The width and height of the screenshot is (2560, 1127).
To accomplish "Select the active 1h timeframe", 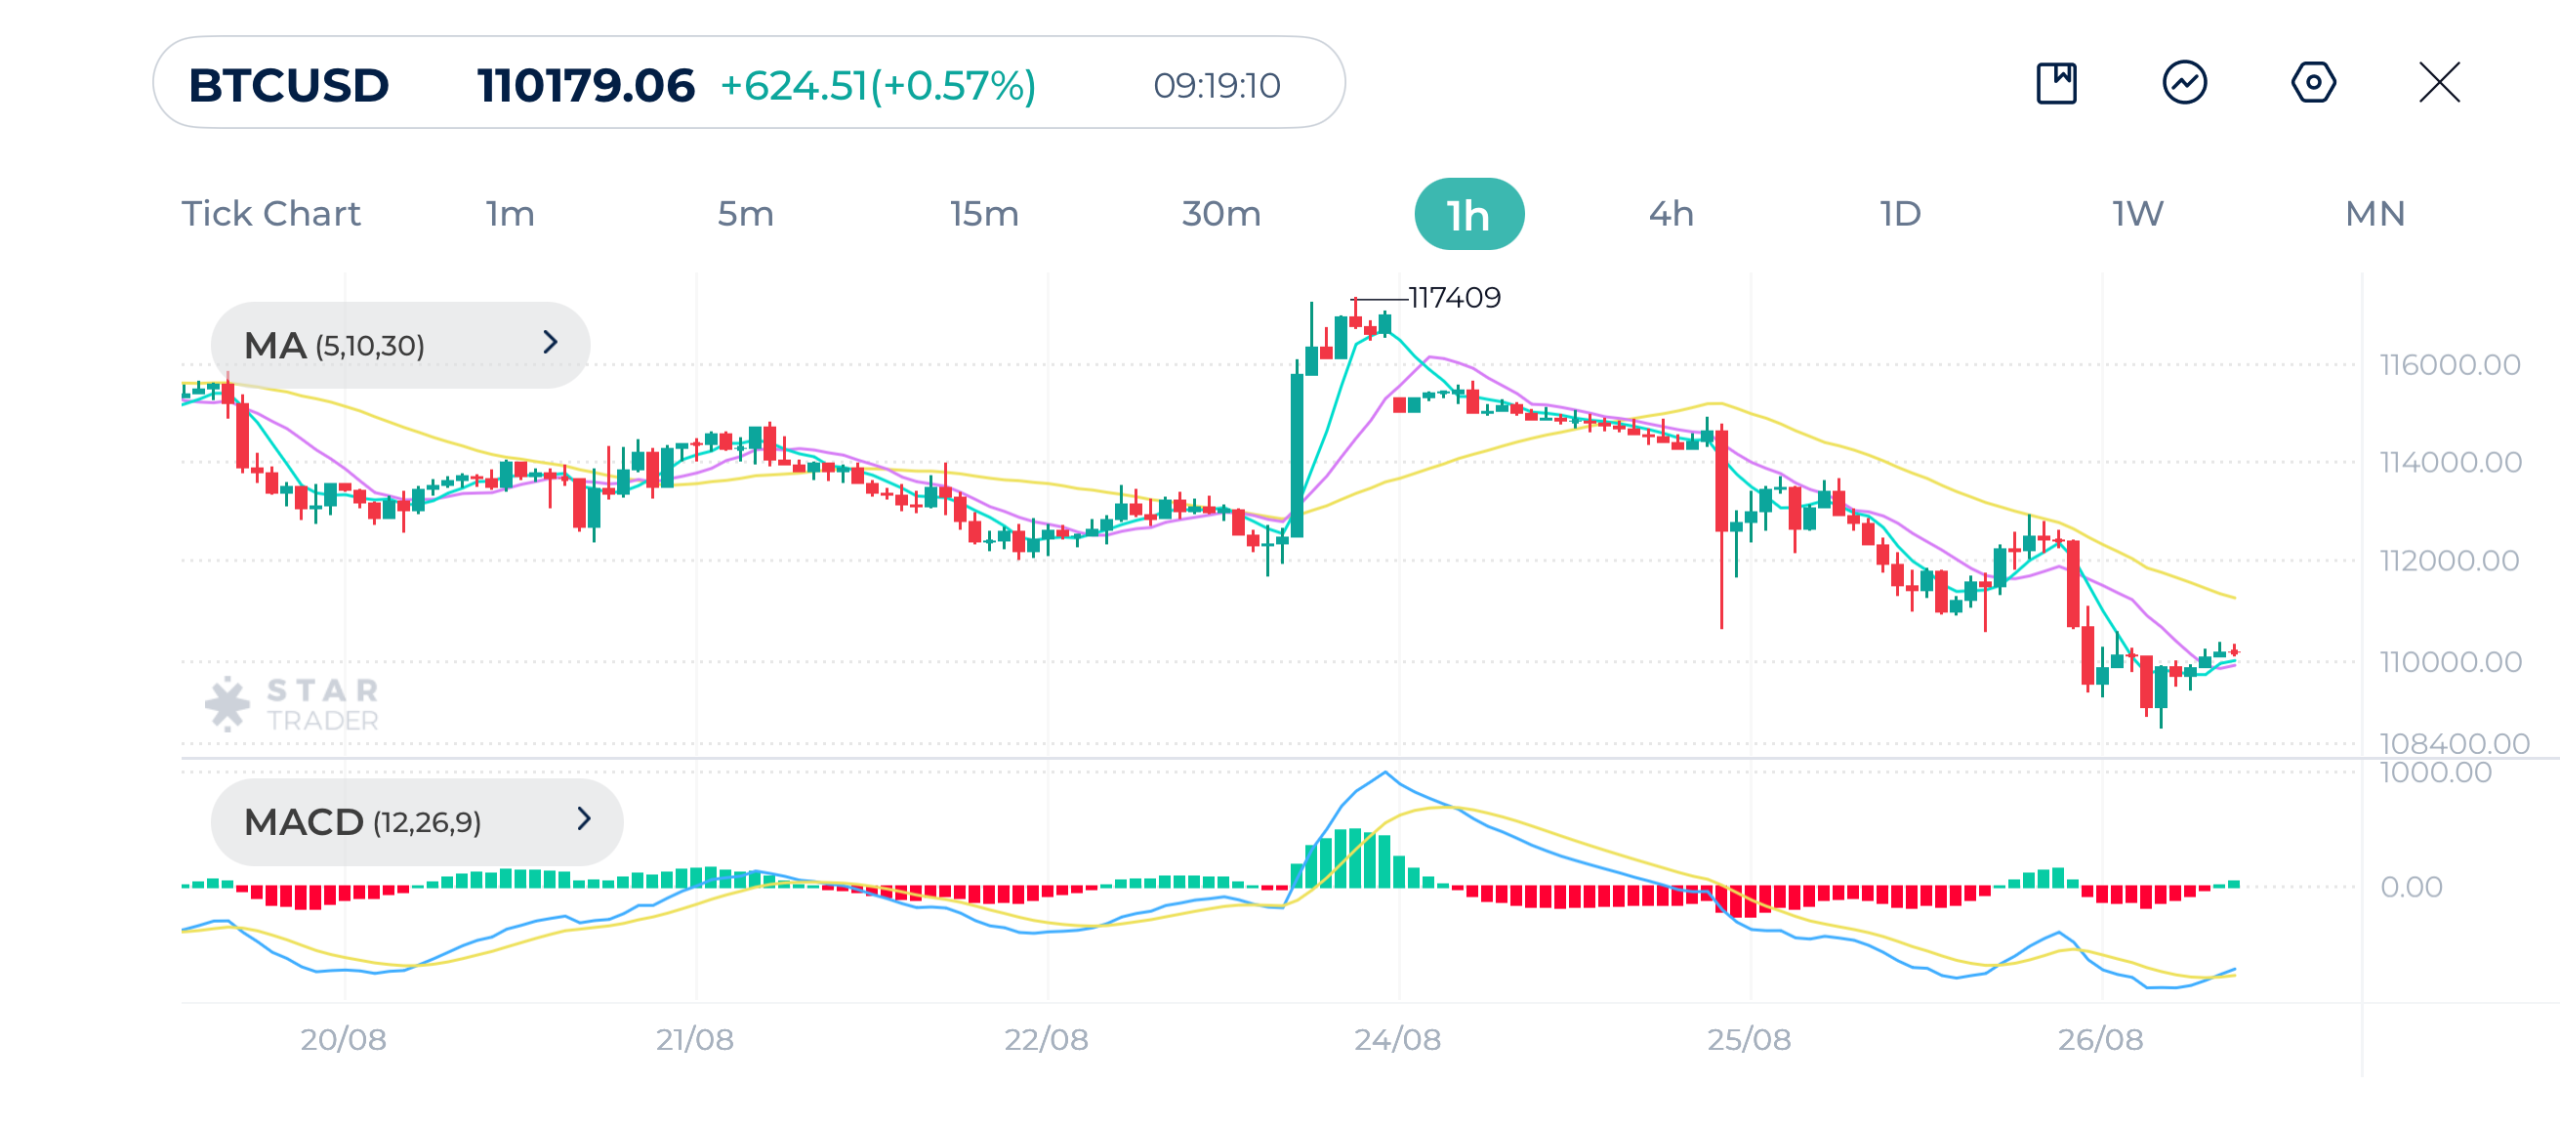I will [1469, 214].
